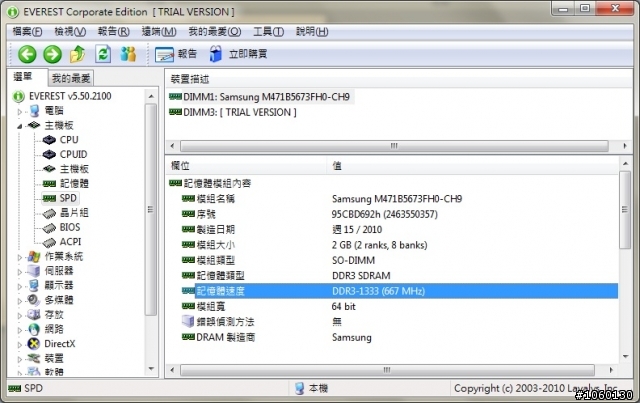Select the 主機板 child tree item

(74, 169)
